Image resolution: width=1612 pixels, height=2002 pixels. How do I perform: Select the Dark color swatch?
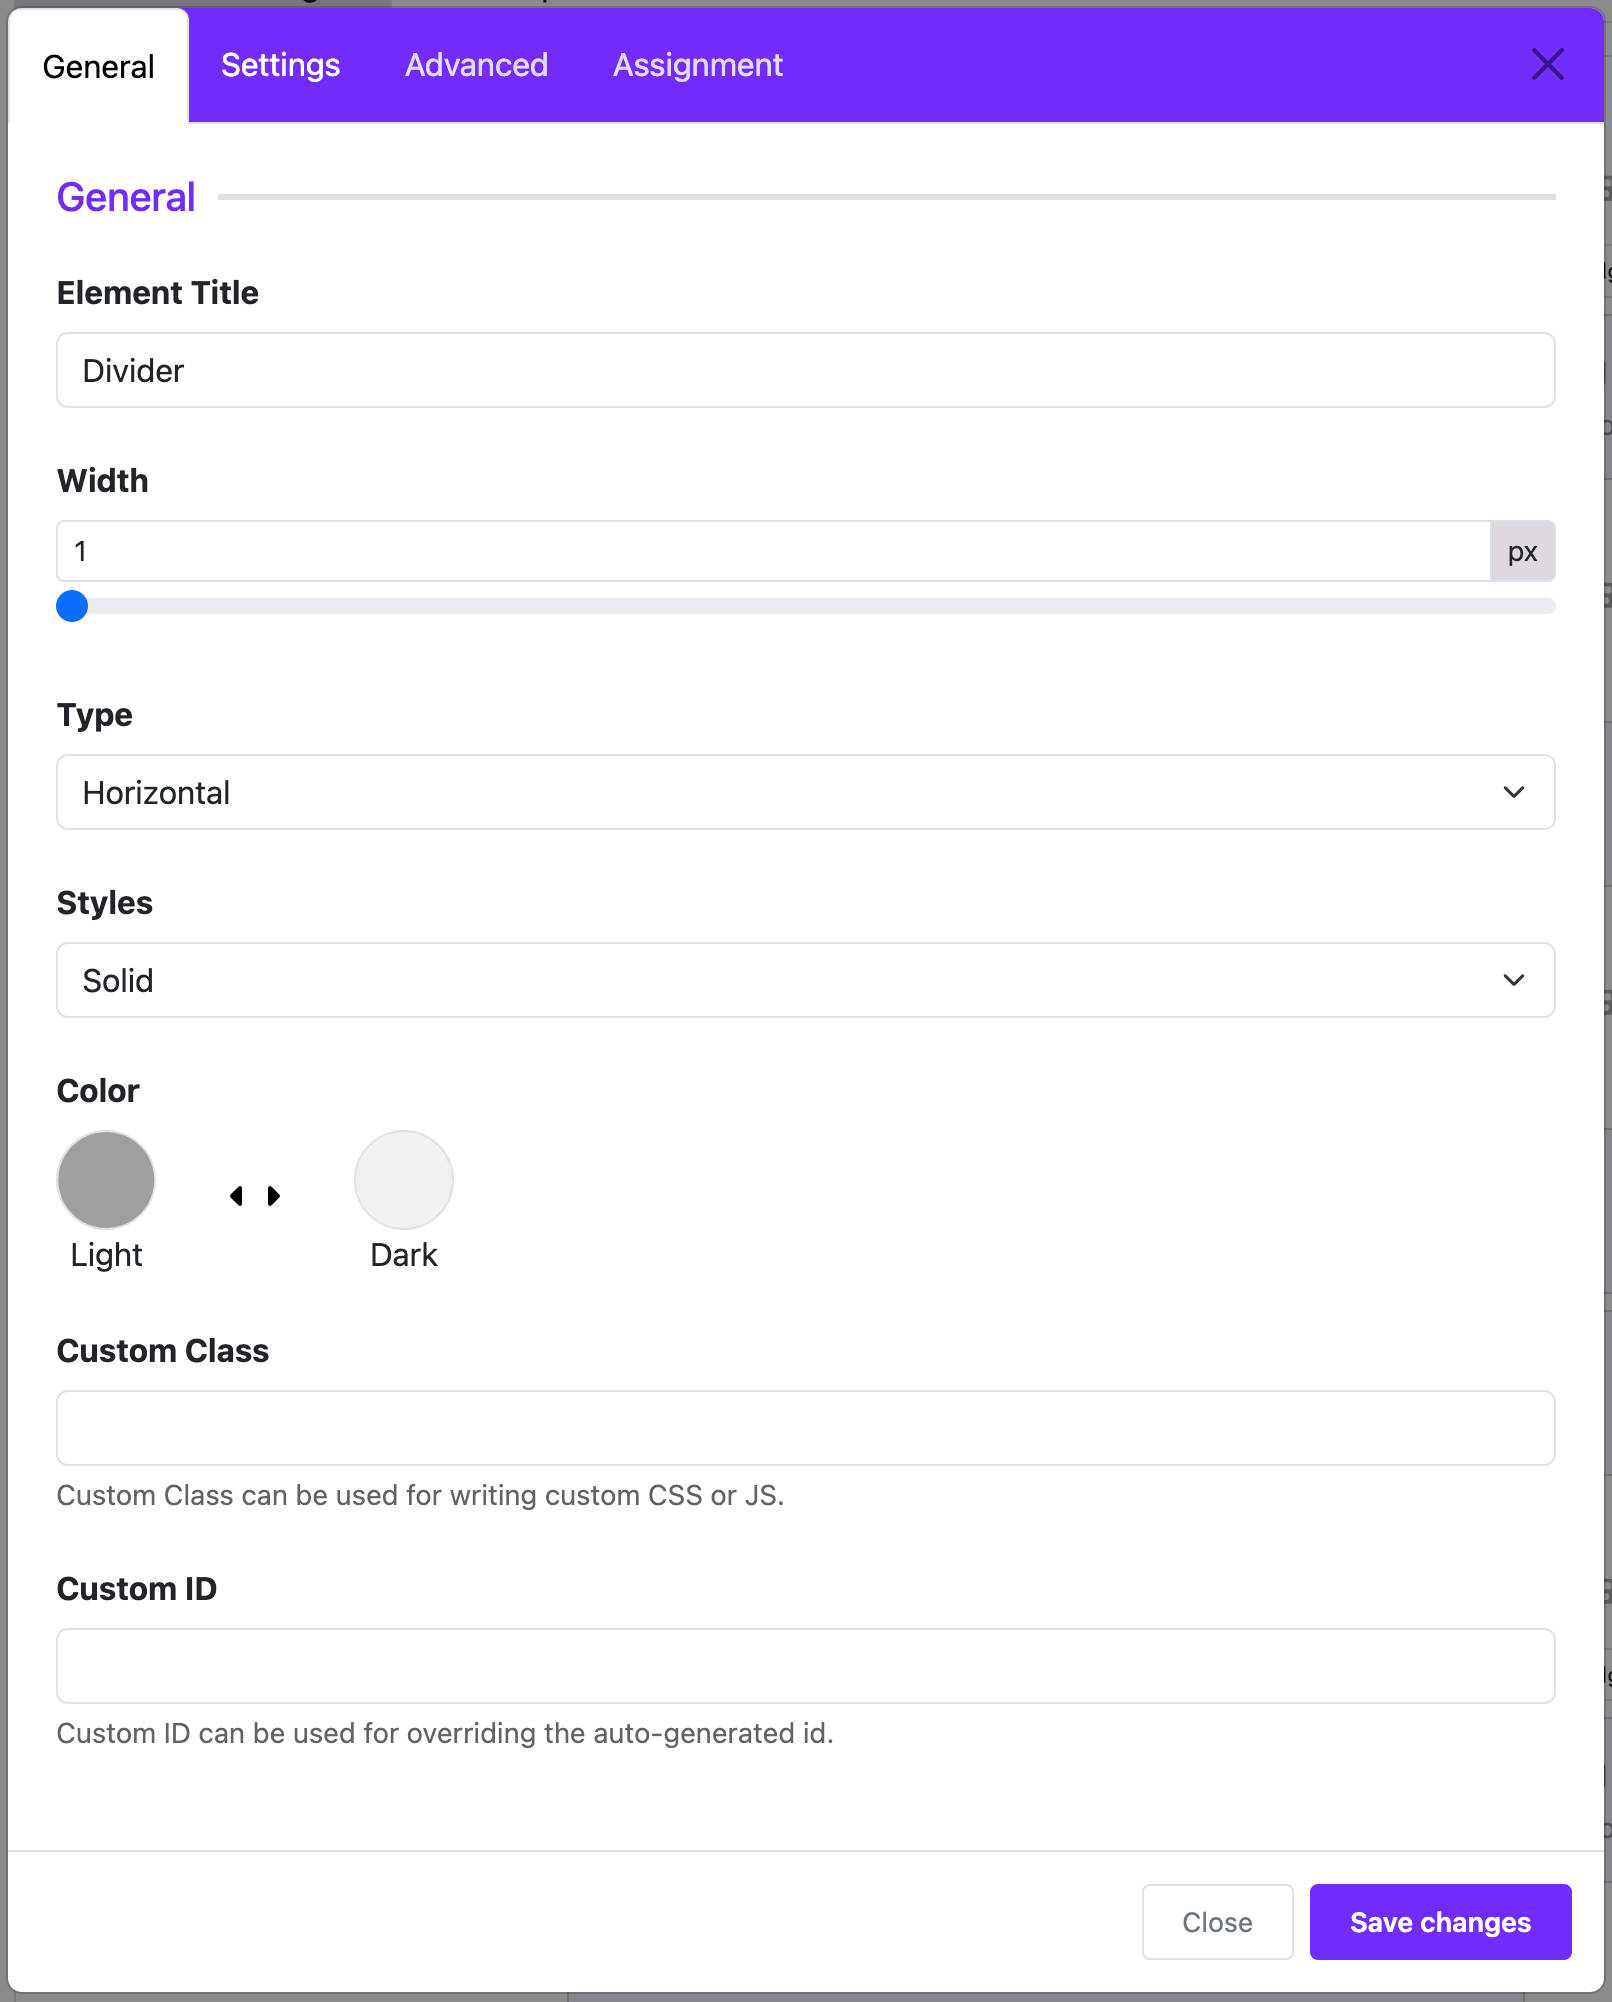click(x=404, y=1180)
